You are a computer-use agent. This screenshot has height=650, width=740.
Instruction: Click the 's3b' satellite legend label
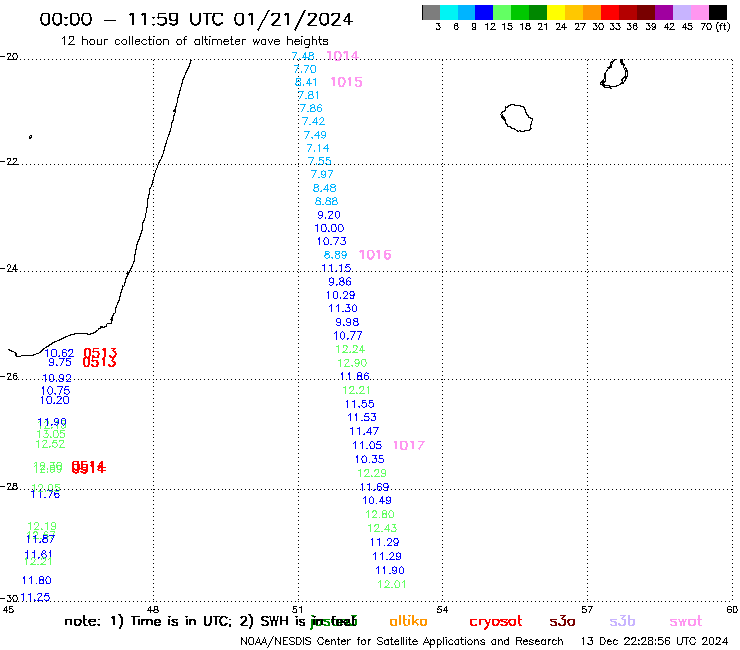pos(622,621)
